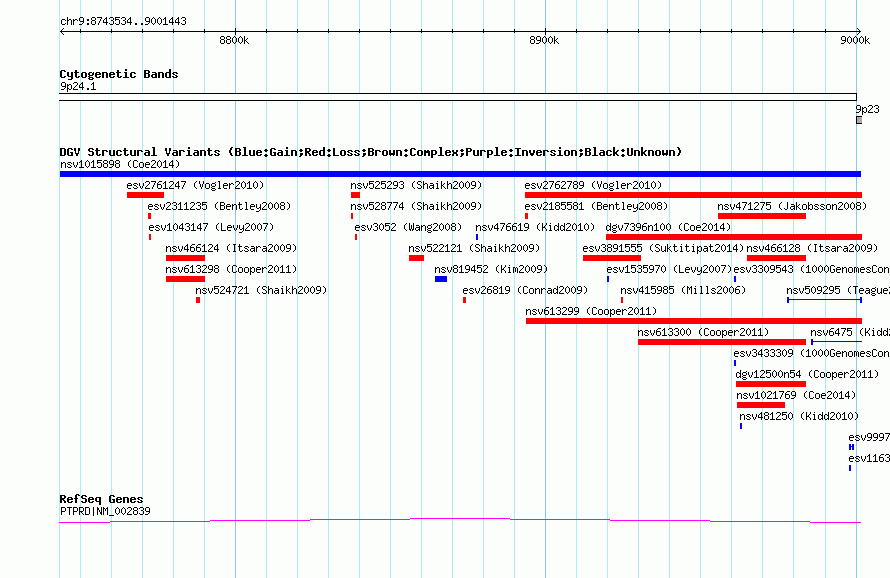
Task: Open nsv613299 (Cooper2011) variant label
Action: pyautogui.click(x=591, y=311)
